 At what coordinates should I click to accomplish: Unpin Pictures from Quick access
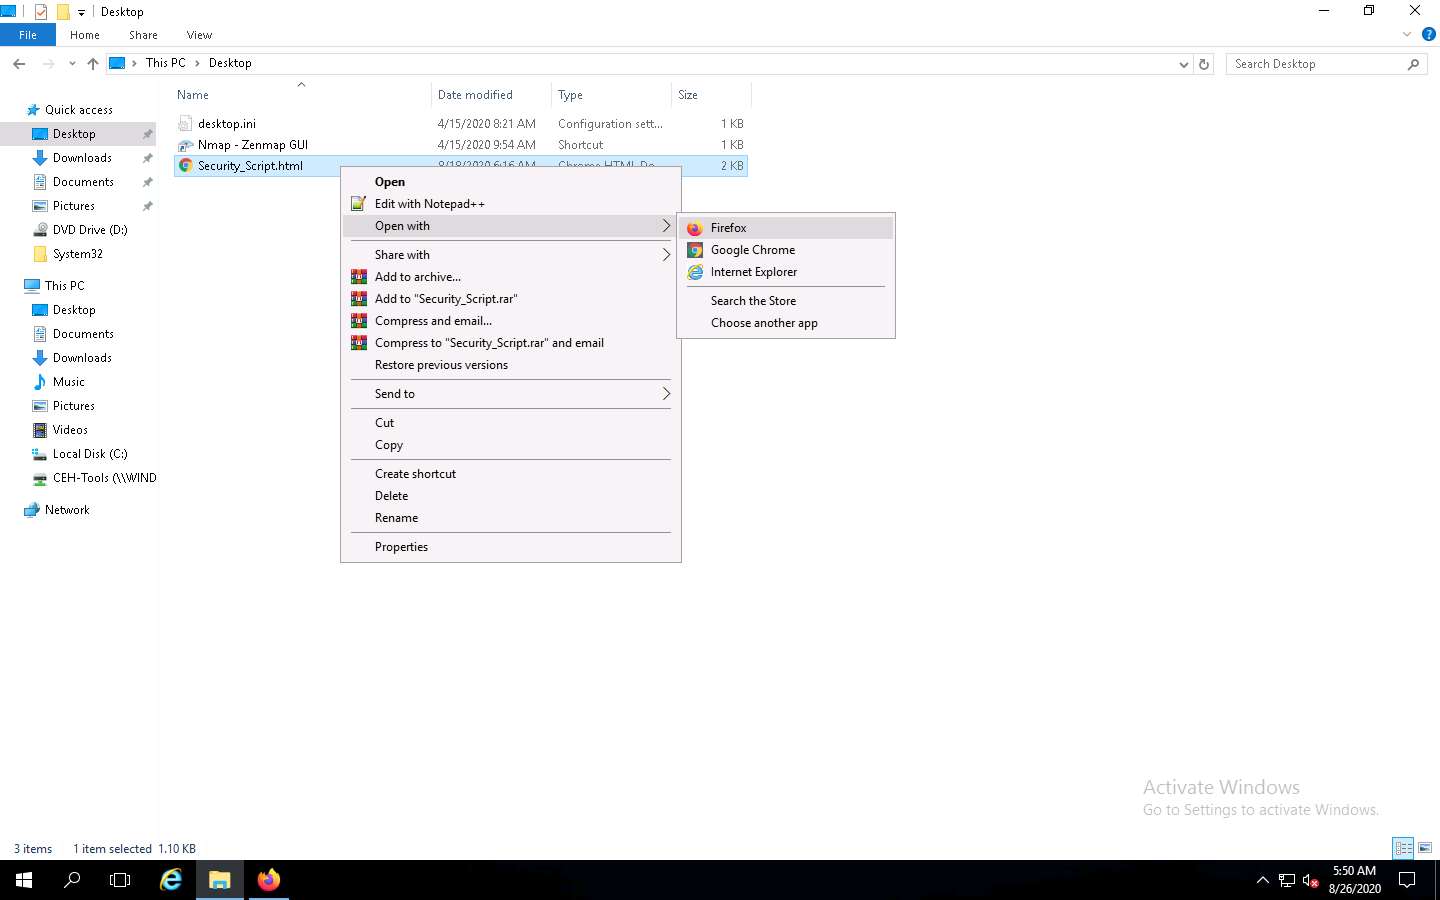pos(148,205)
